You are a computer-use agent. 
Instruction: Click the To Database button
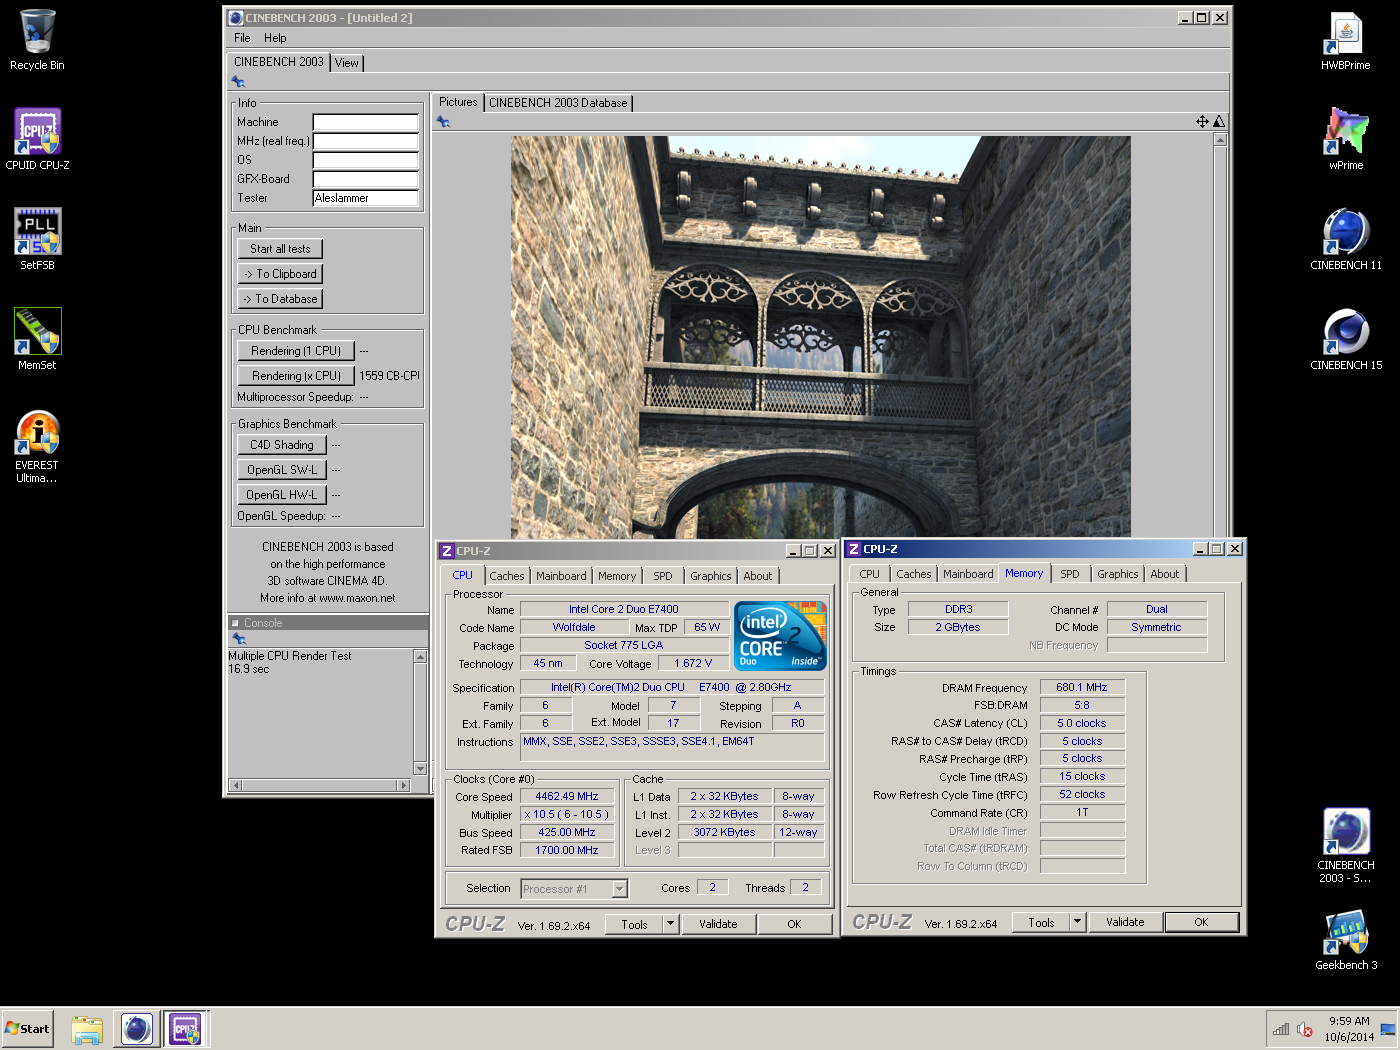coord(280,299)
